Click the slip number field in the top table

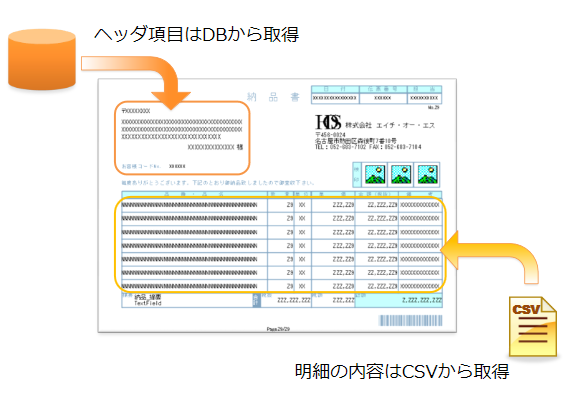(383, 98)
